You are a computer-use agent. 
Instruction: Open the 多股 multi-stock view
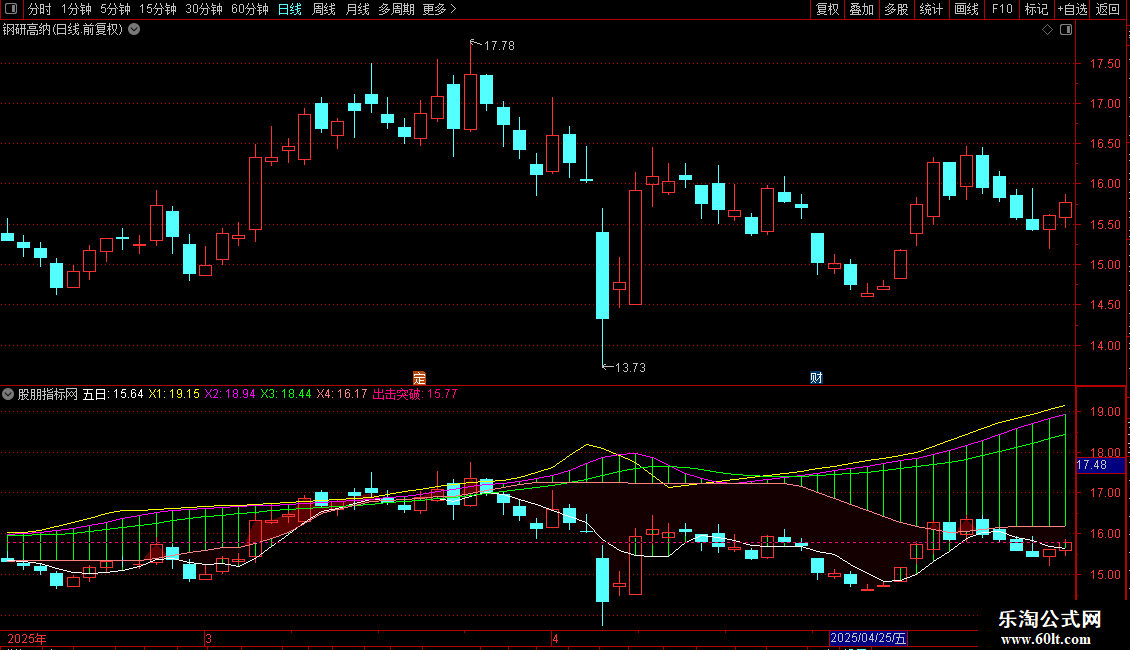click(897, 9)
